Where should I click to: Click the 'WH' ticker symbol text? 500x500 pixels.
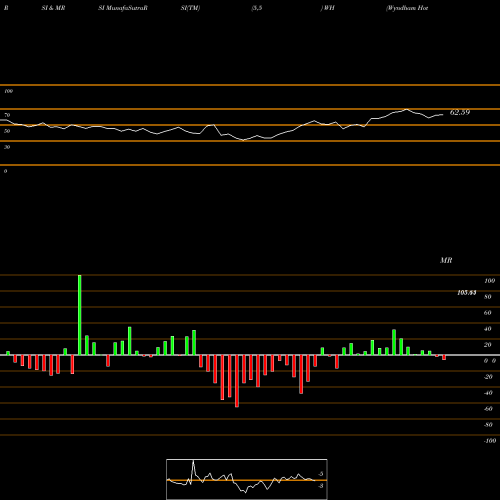(x=328, y=8)
